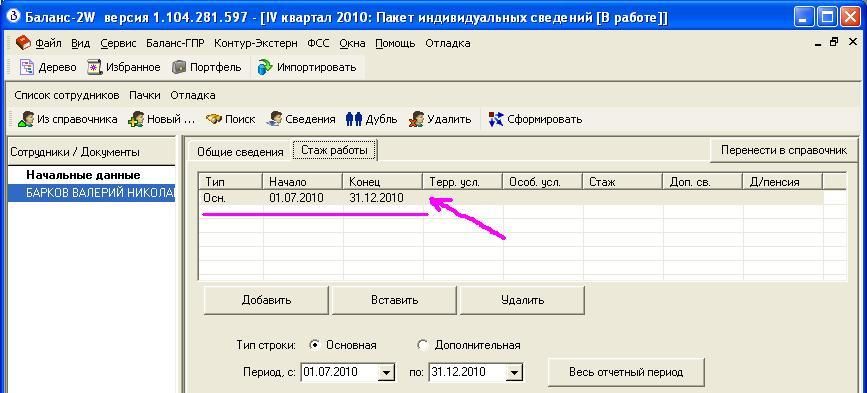
Task: Open Сведения from the employee toolbar
Action: tap(301, 119)
